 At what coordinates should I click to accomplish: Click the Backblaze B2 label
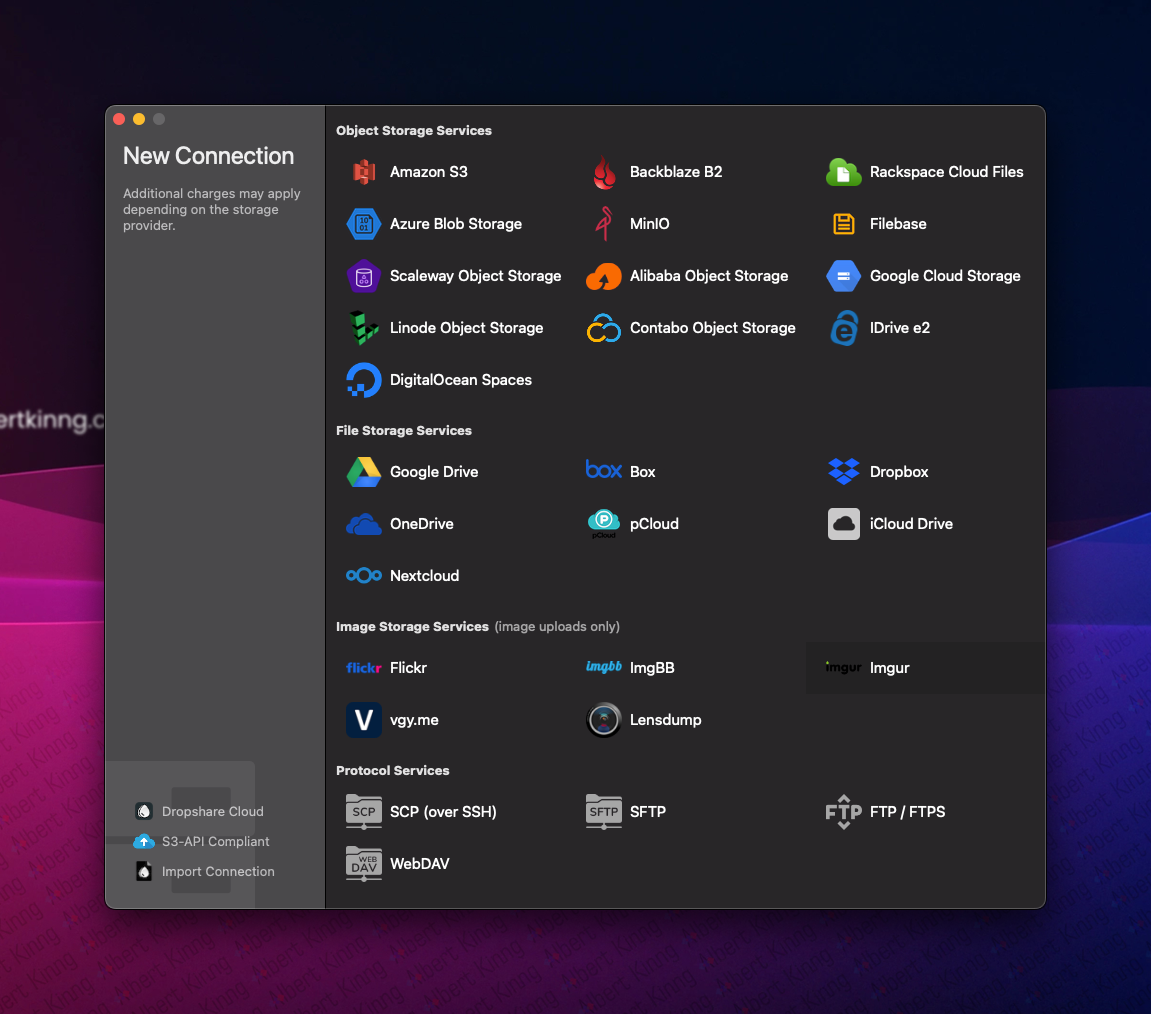pos(676,172)
